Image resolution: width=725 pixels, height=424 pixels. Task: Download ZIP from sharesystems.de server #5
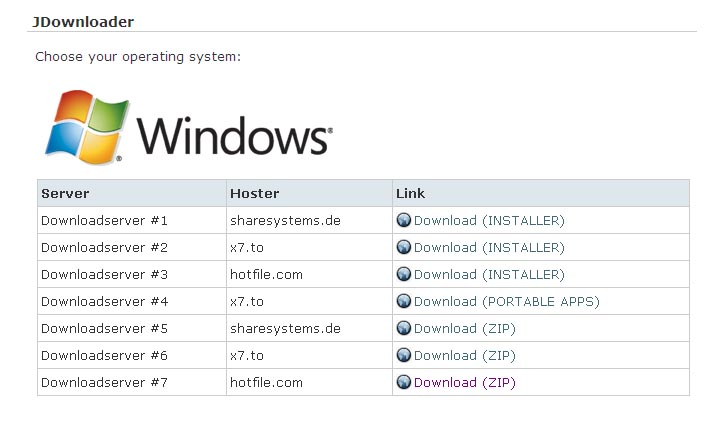tap(464, 328)
